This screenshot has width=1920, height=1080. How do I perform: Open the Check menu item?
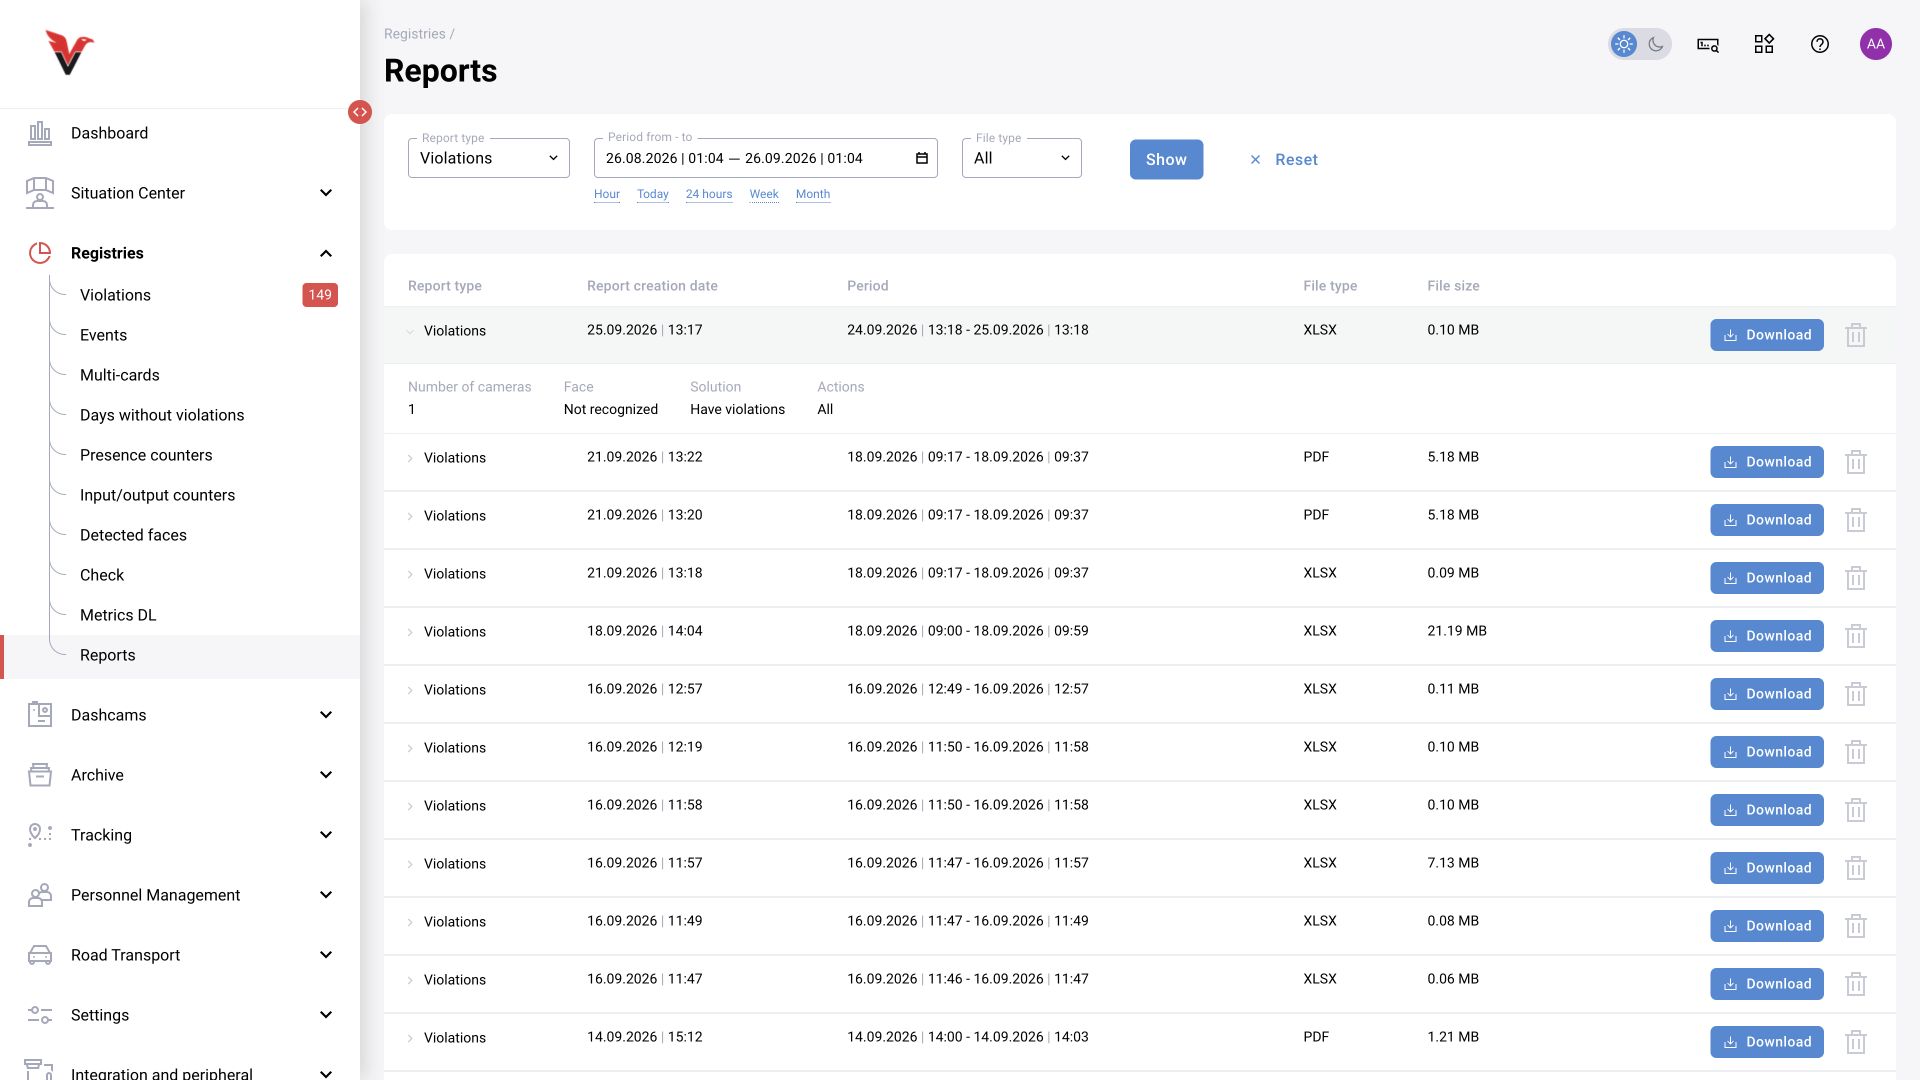[x=102, y=575]
